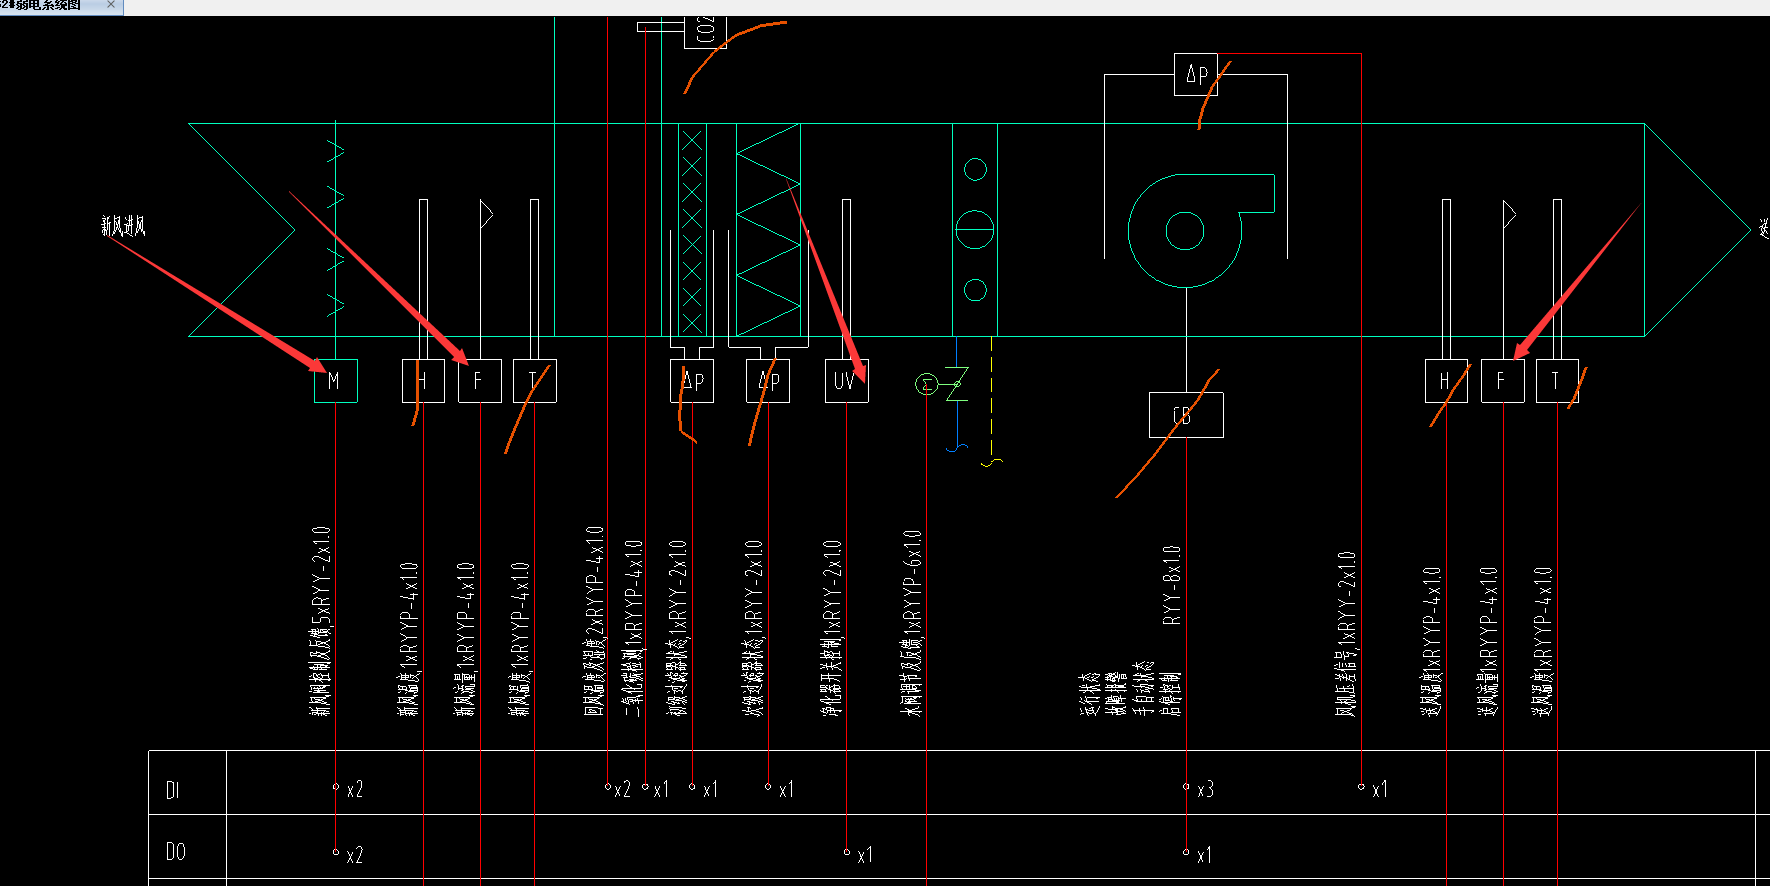Screen dimensions: 1770x886
Task: Click the 启停控制 text
Action: pos(1170,693)
